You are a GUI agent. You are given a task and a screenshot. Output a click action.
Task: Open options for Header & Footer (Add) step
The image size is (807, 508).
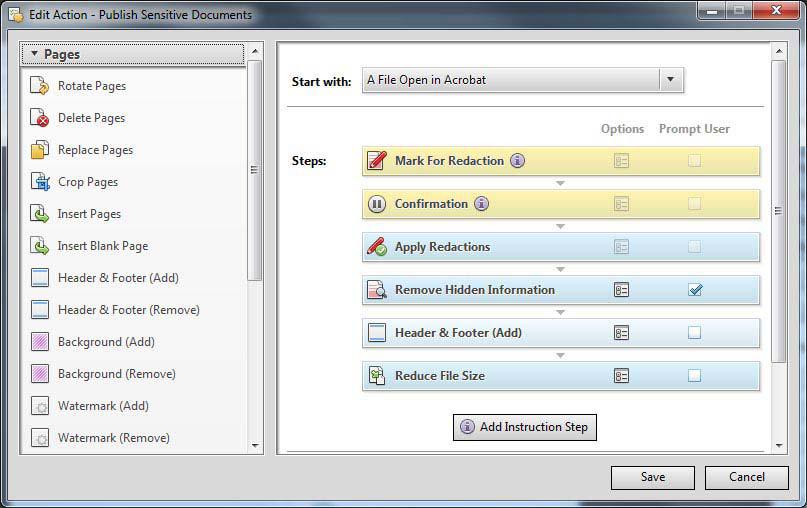pos(621,333)
